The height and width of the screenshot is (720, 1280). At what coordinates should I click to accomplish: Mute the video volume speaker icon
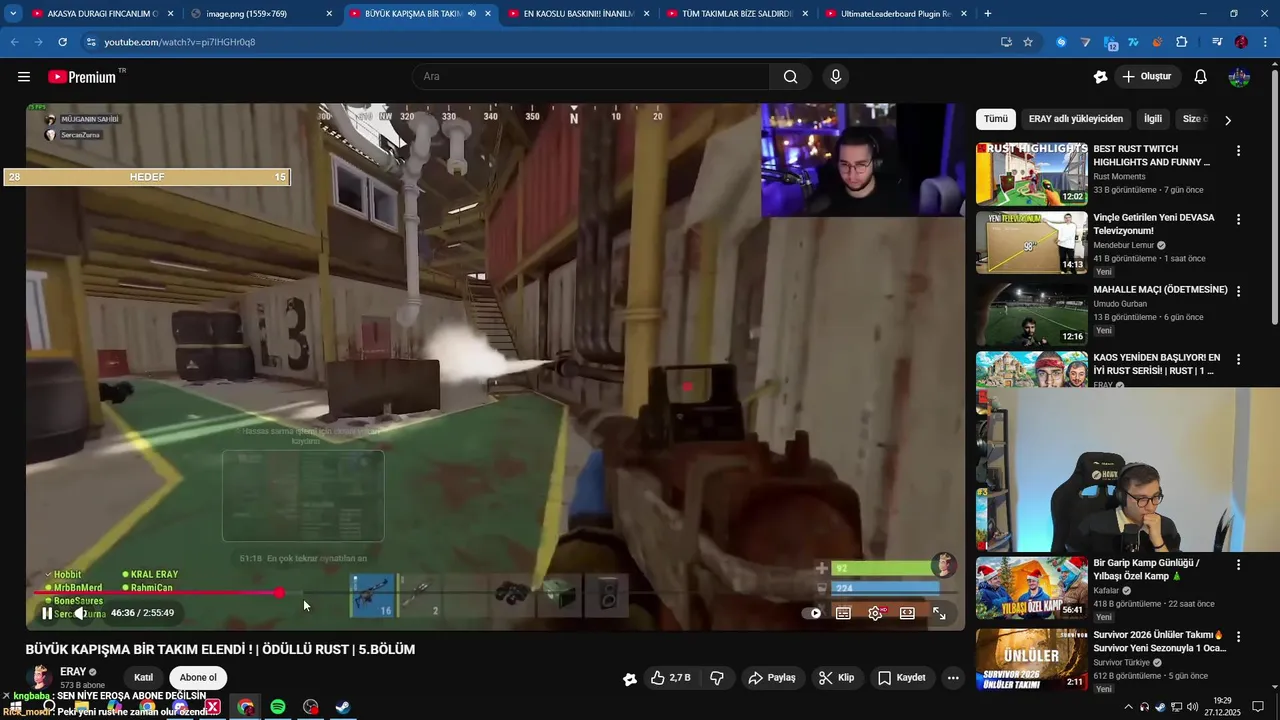[80, 613]
